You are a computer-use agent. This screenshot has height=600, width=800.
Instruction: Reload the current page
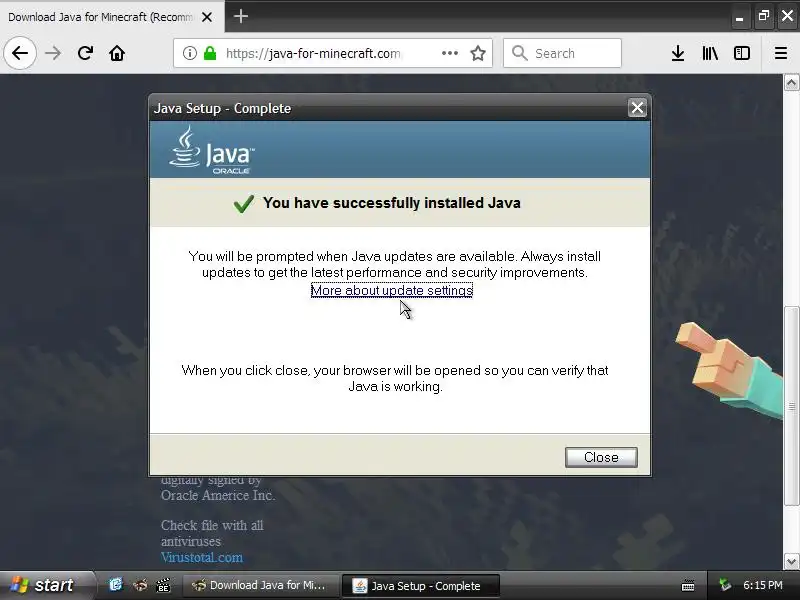85,53
